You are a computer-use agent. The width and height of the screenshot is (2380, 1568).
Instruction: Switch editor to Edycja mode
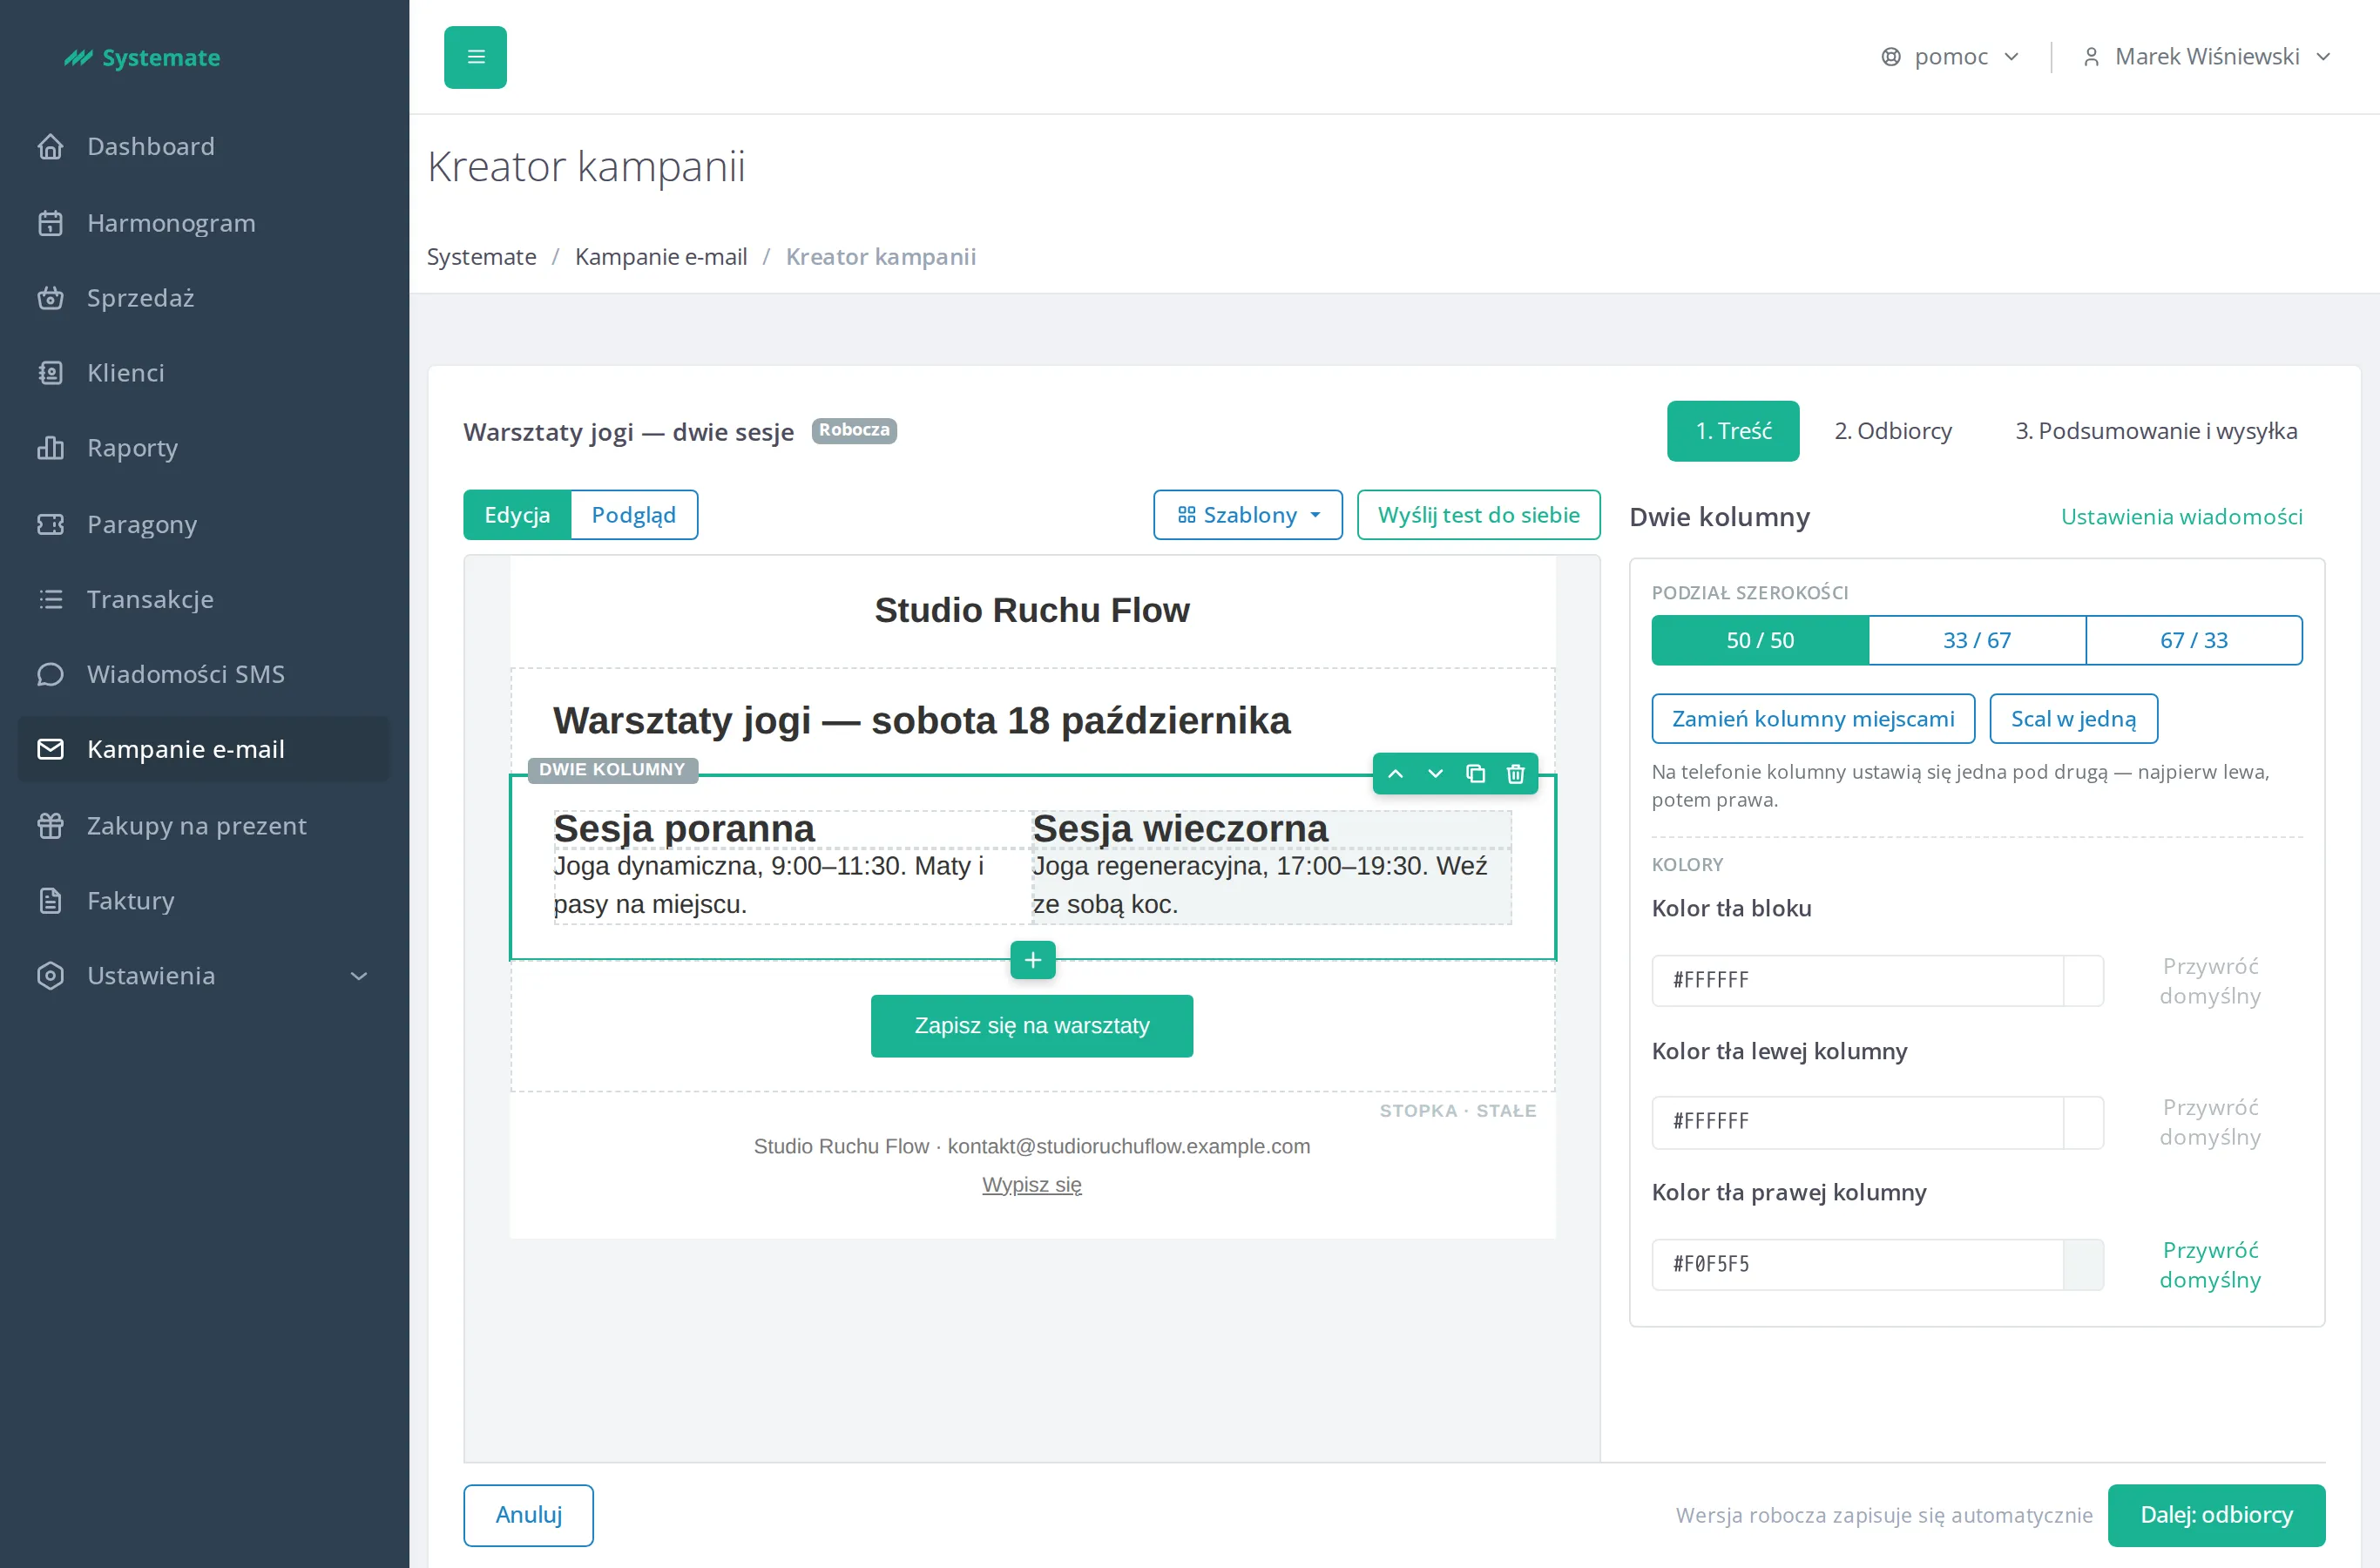point(517,515)
